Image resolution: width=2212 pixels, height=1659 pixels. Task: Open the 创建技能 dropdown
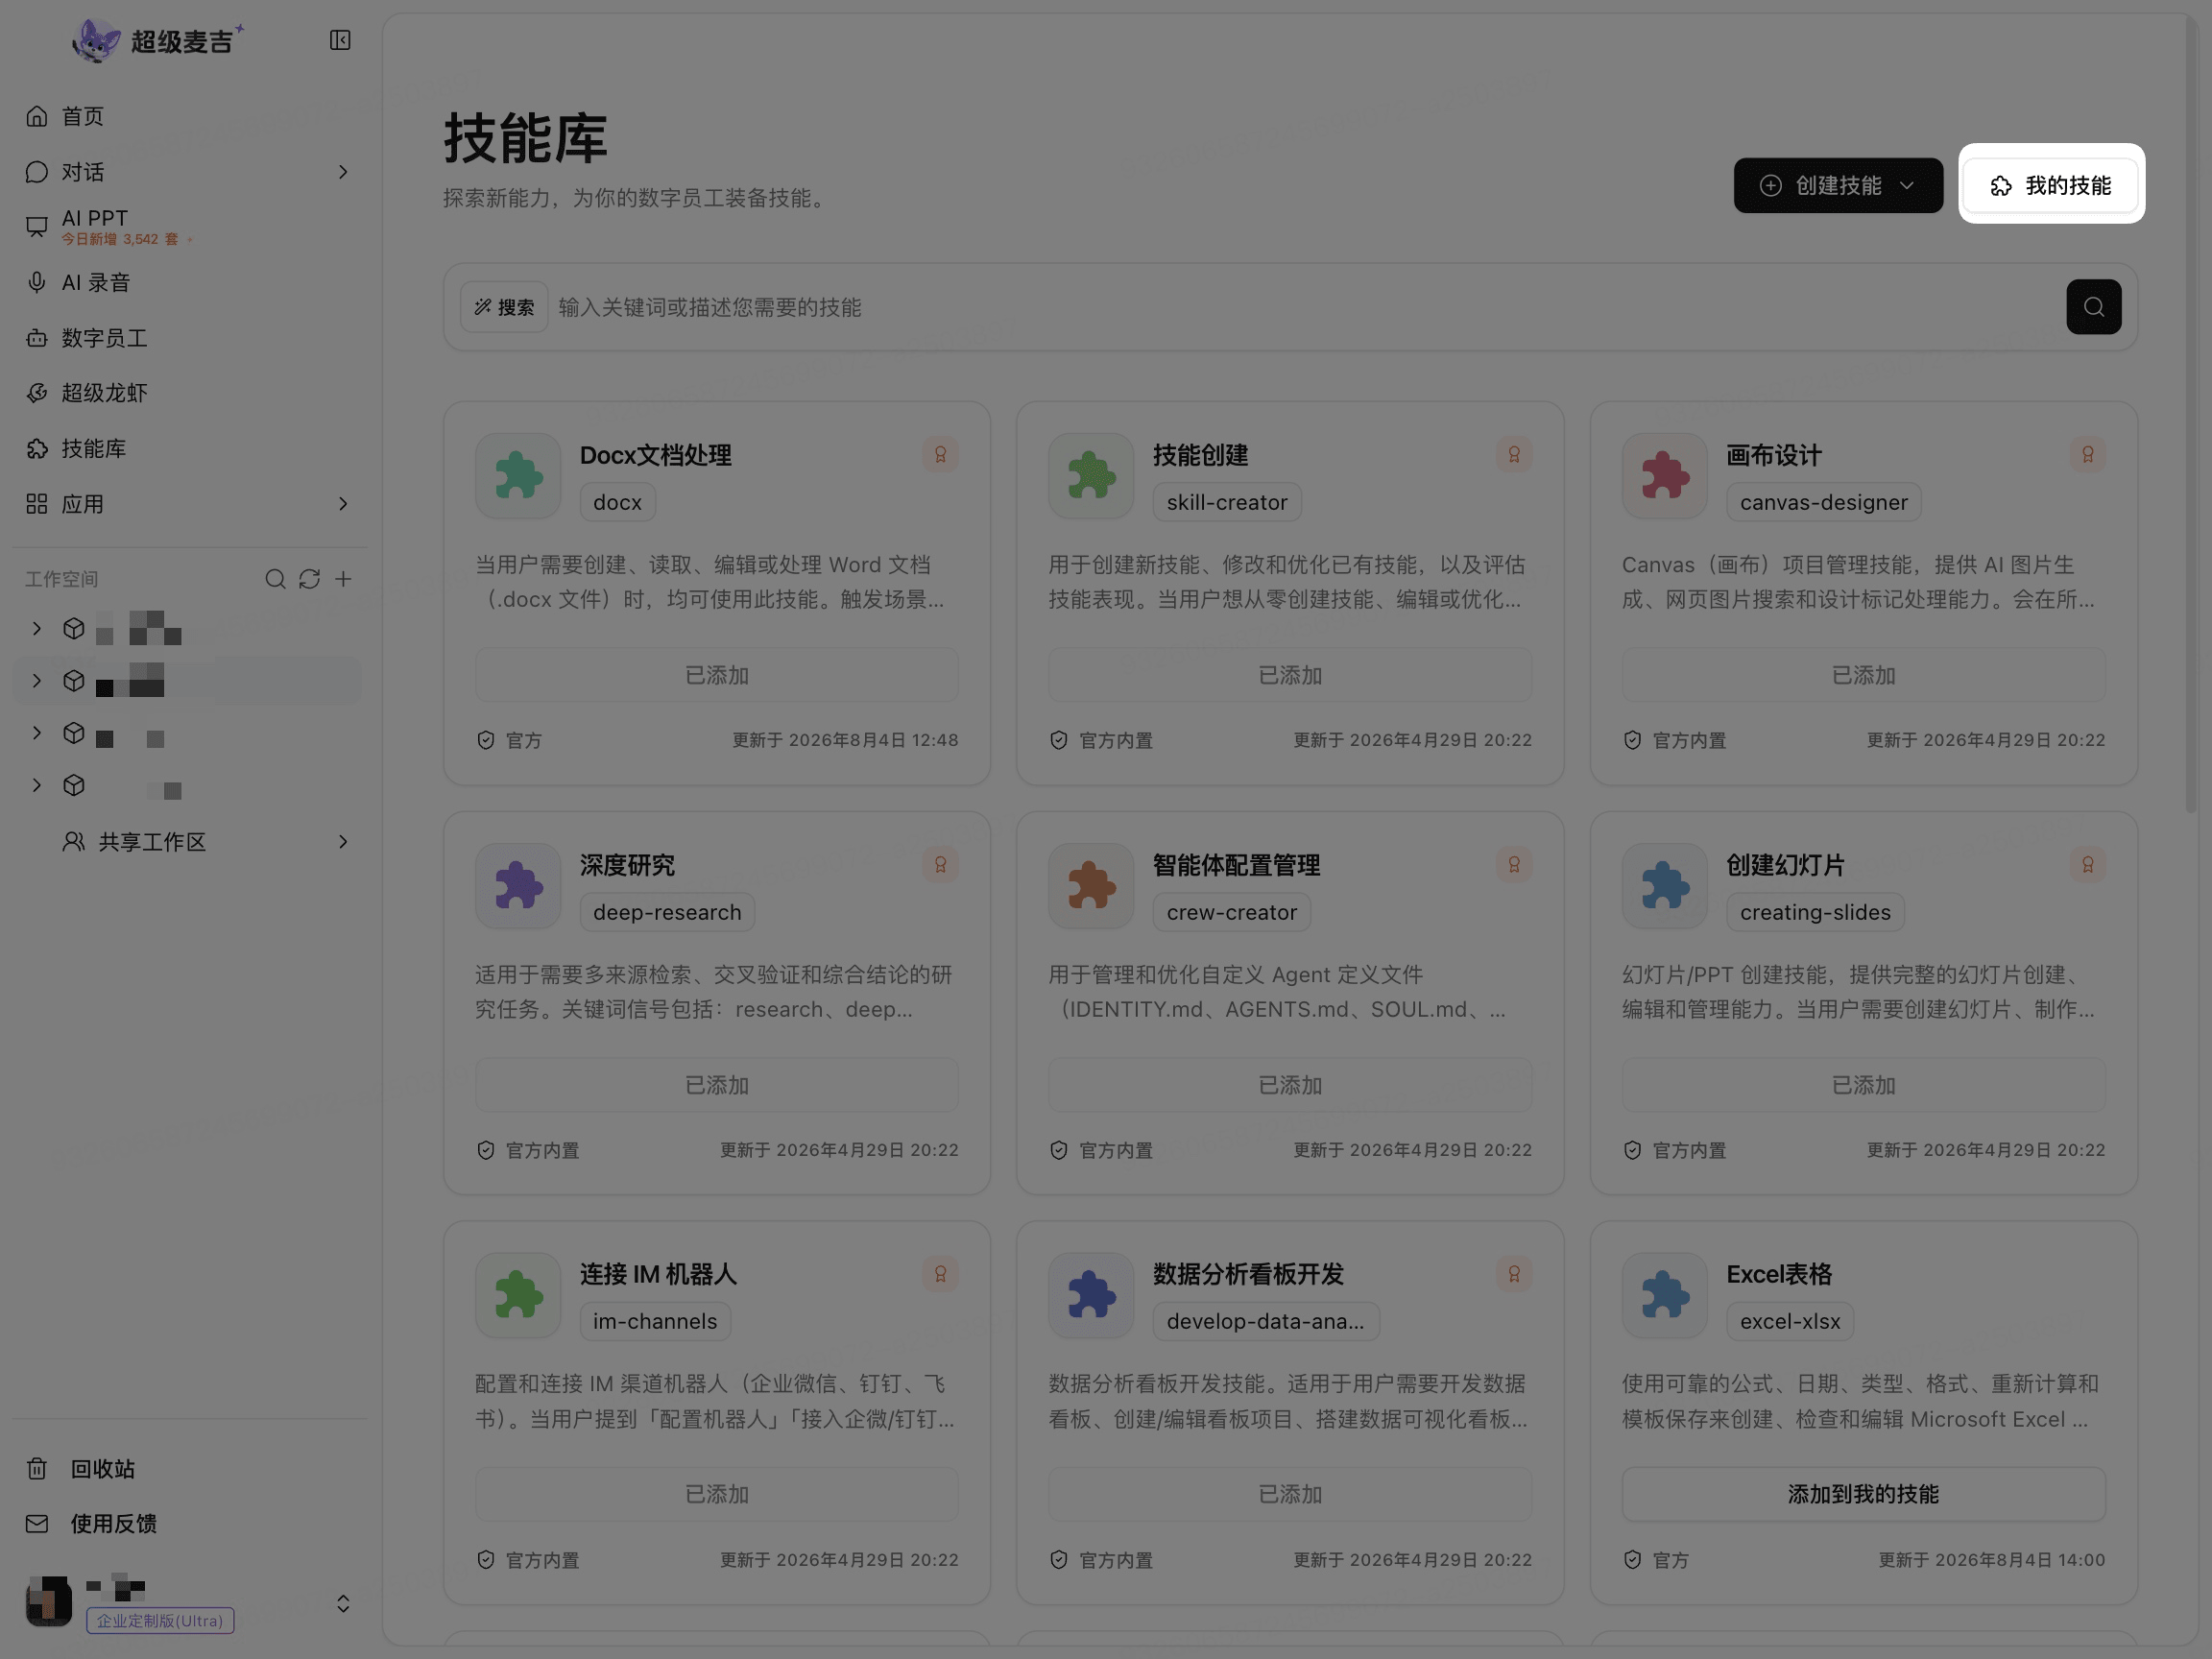tap(1838, 186)
